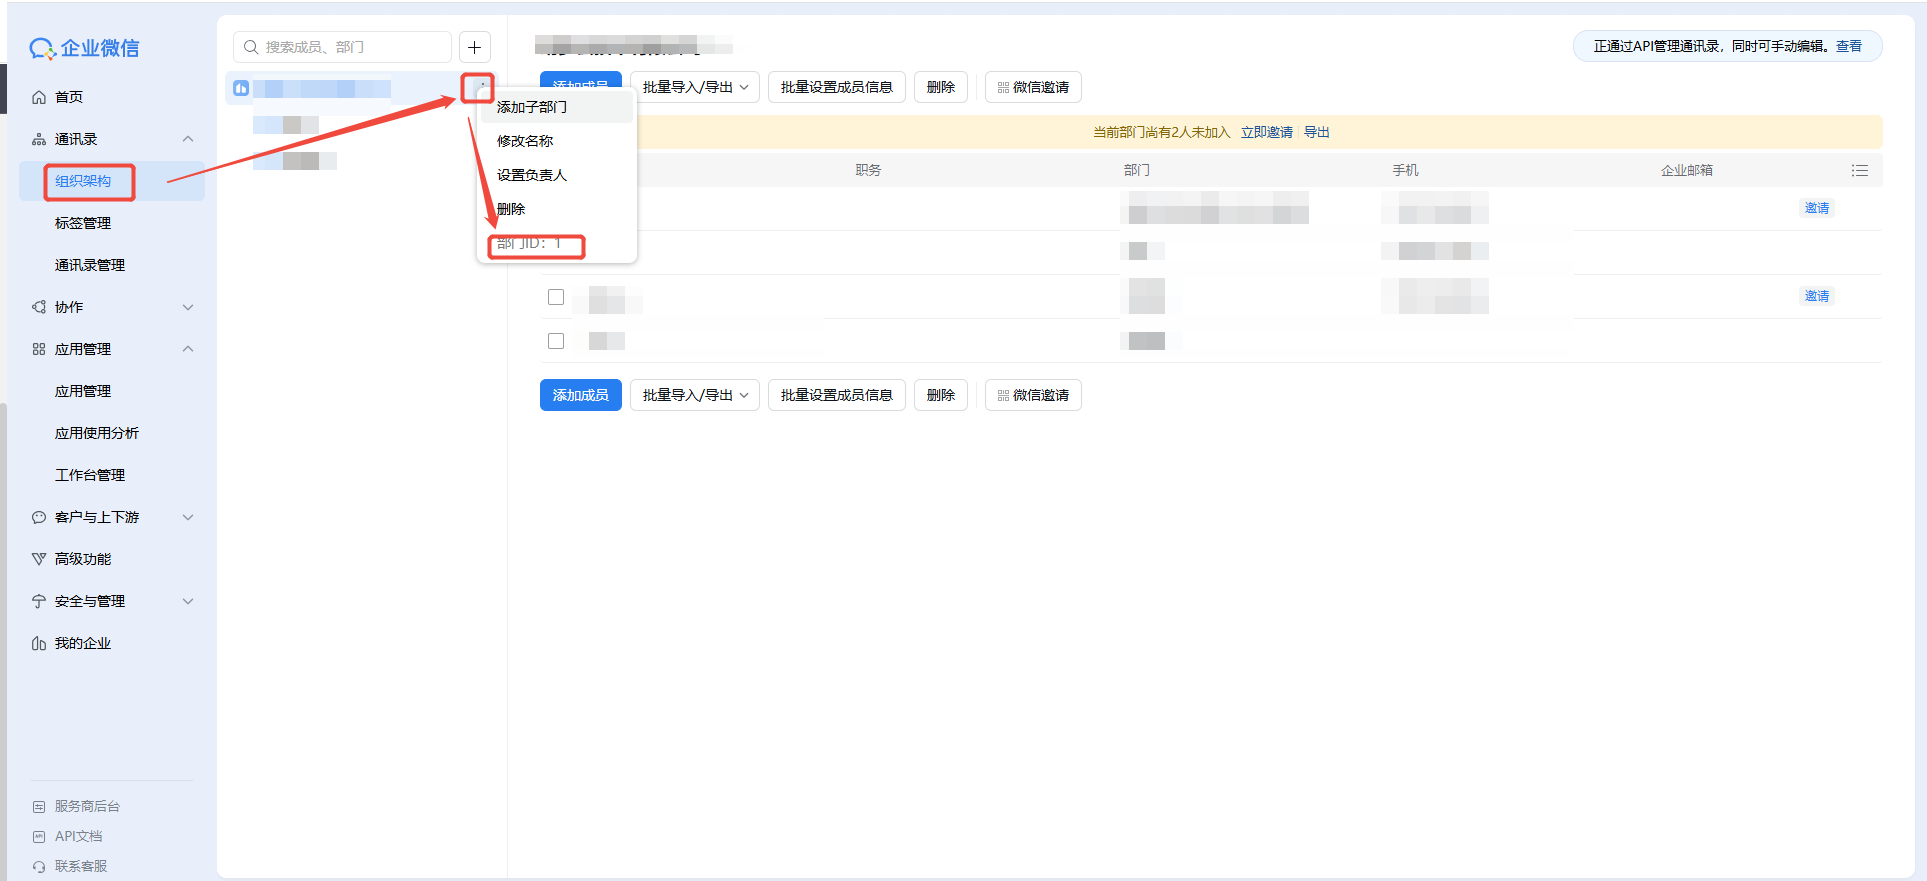Click the plus icon beside search box

tap(475, 47)
